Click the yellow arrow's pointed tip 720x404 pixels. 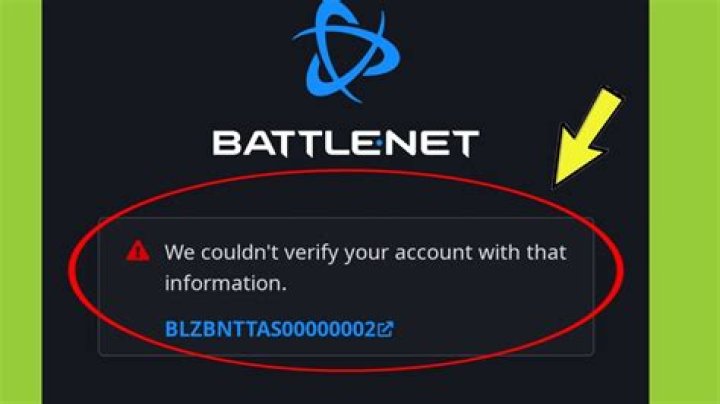(x=557, y=184)
